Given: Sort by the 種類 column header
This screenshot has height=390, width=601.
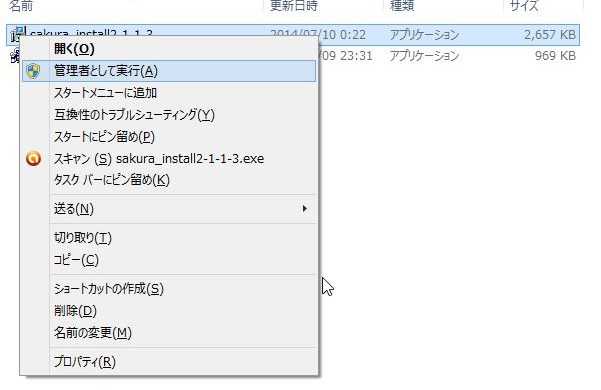Looking at the screenshot, I should [402, 5].
